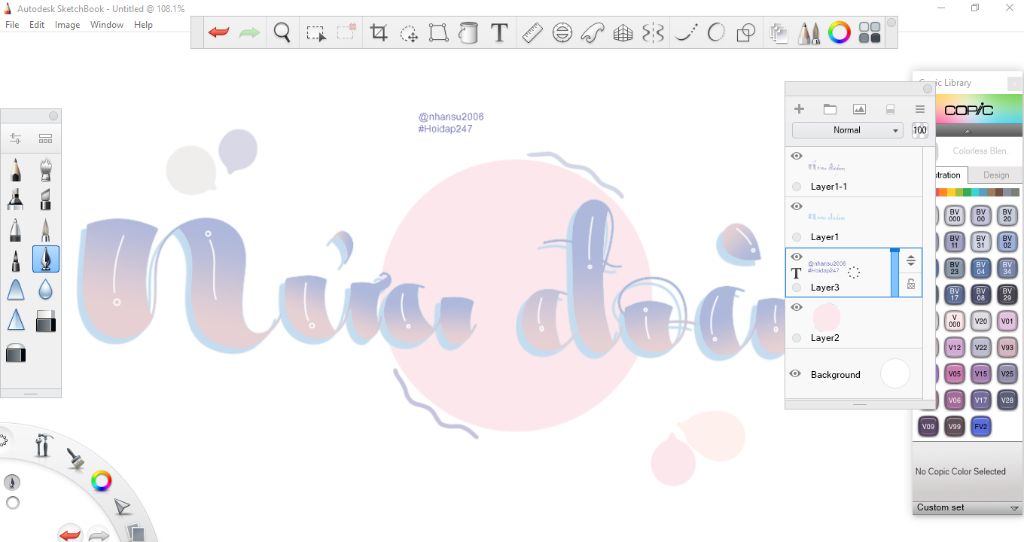
Task: Open the Edit menu
Action: tap(37, 25)
